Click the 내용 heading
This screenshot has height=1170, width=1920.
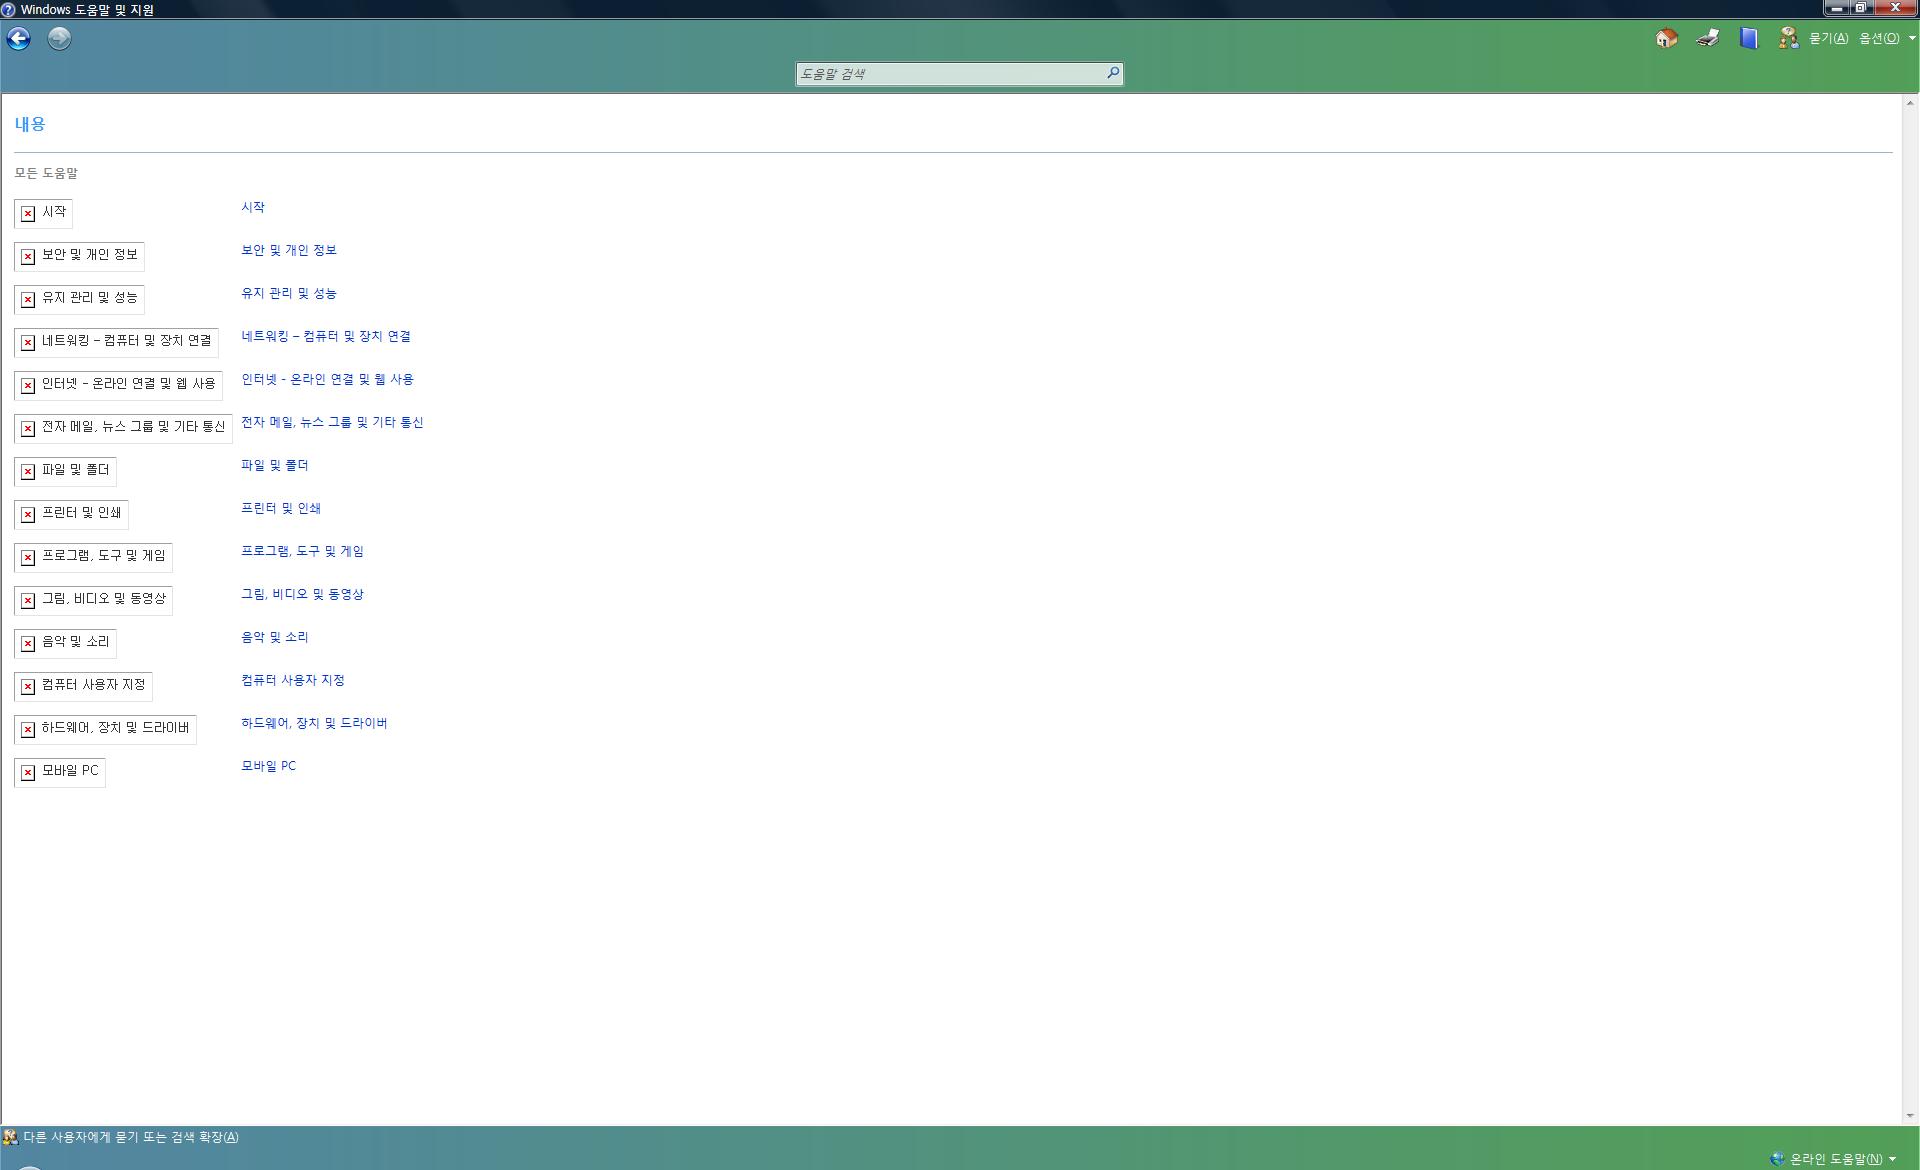click(30, 124)
